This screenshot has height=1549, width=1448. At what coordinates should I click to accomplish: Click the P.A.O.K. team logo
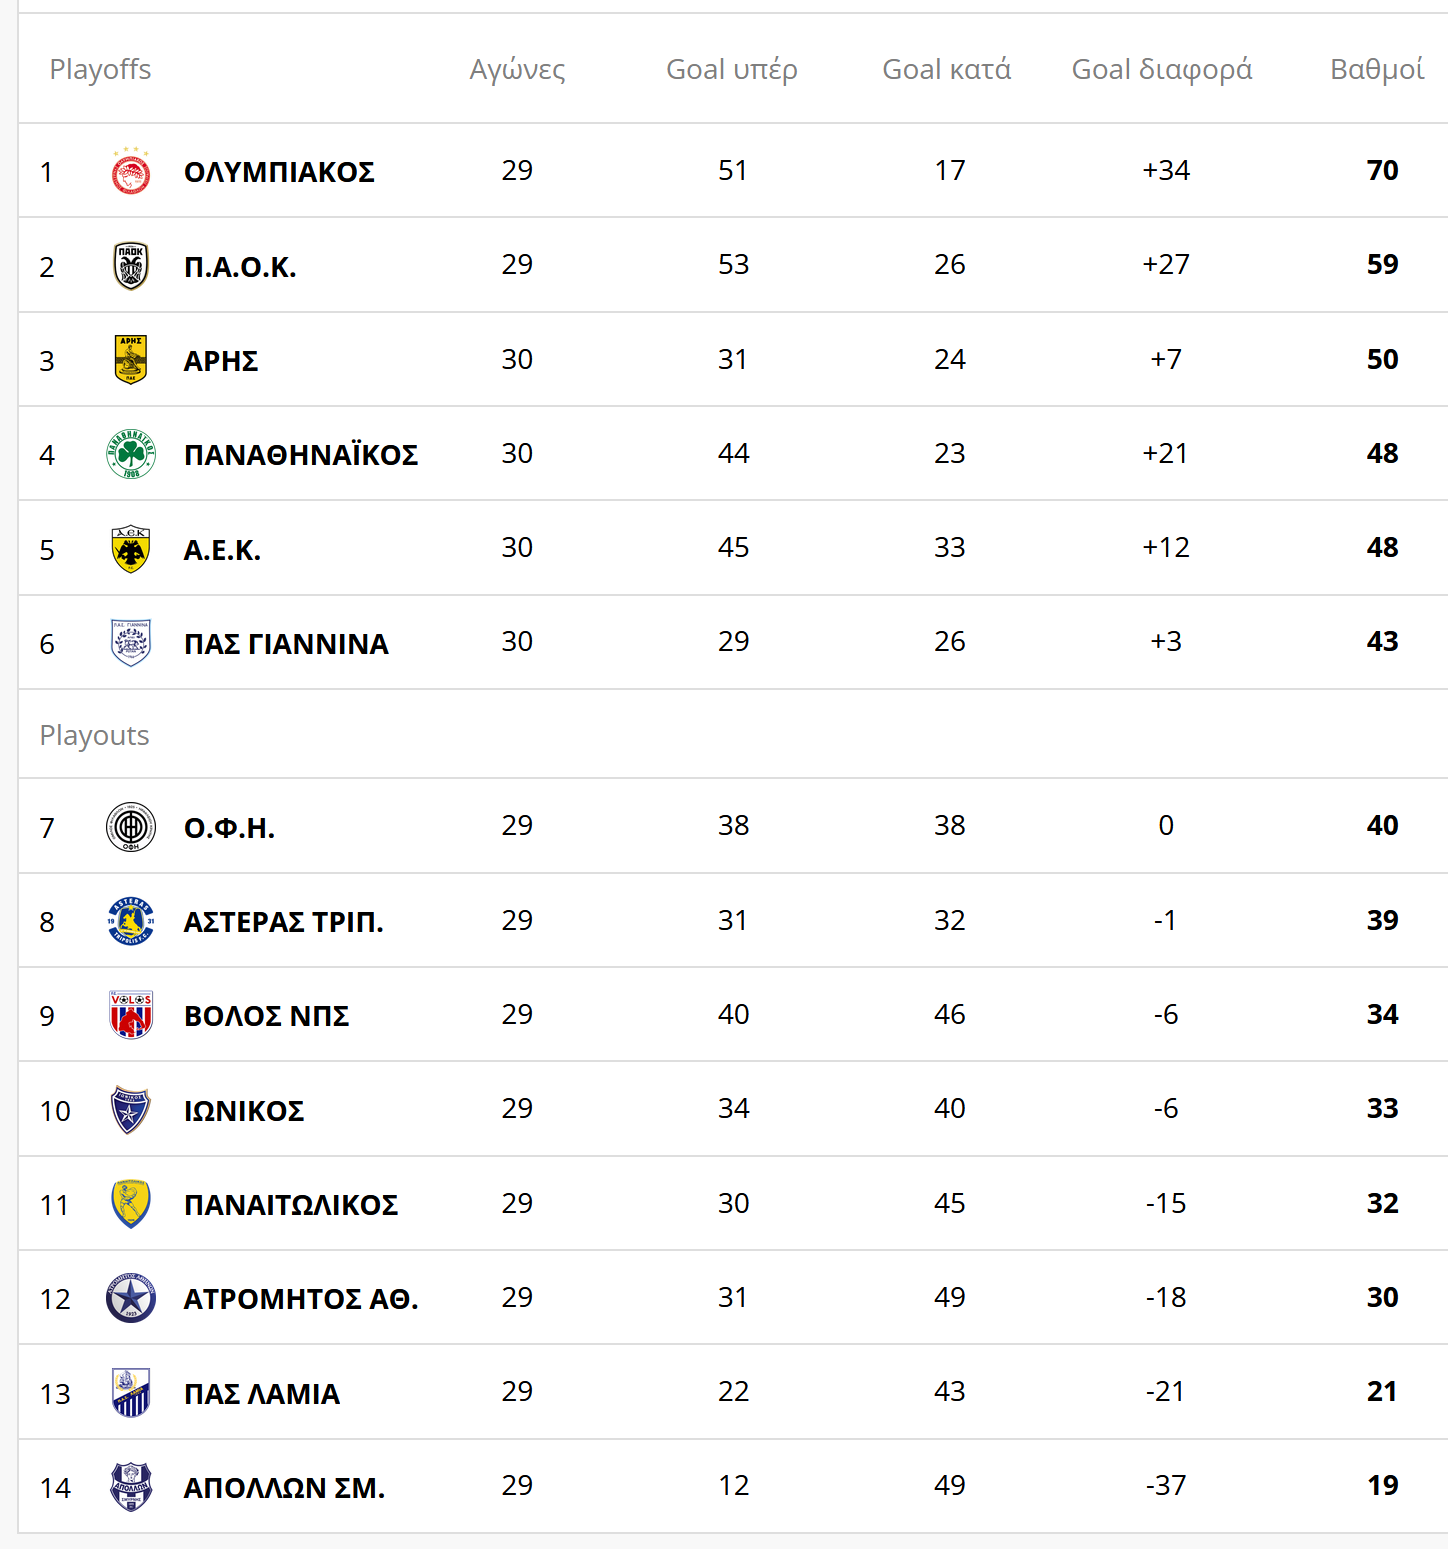pos(131,266)
